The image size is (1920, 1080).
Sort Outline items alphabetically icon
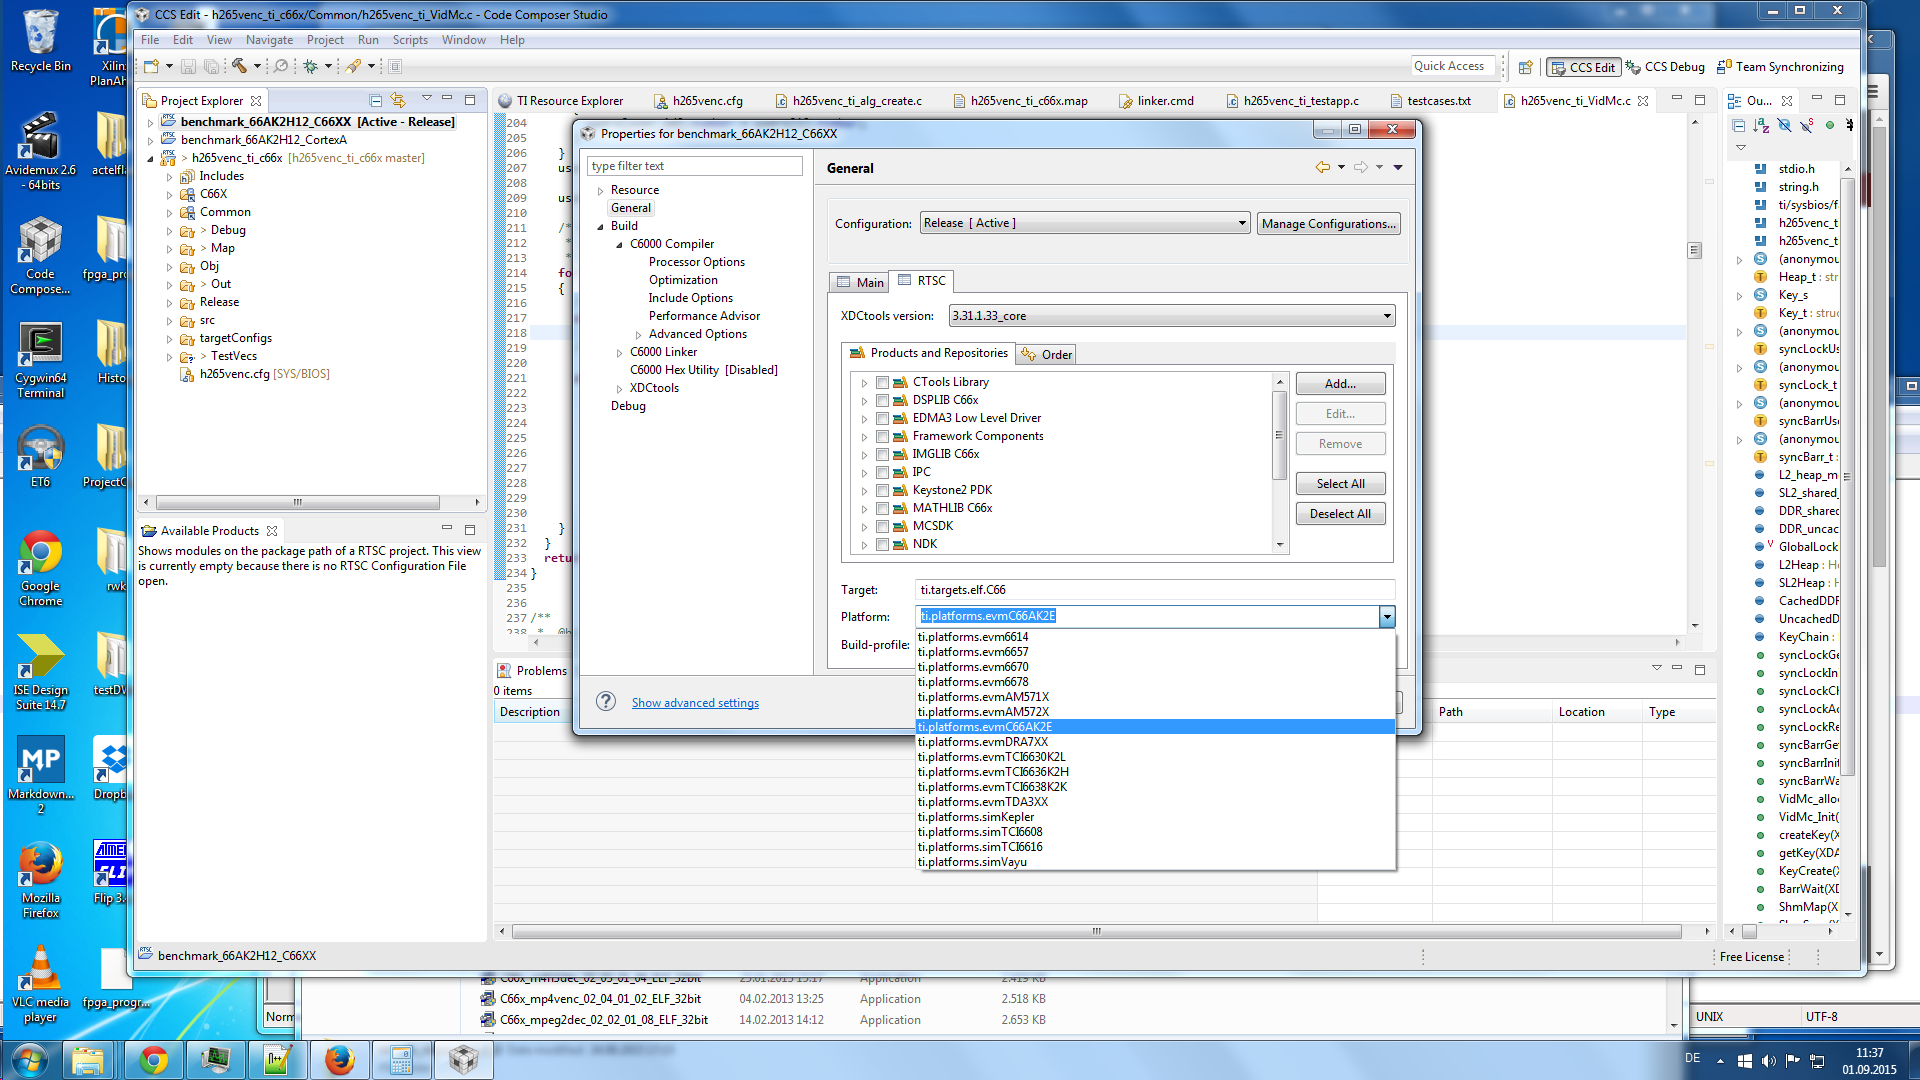pyautogui.click(x=1761, y=126)
